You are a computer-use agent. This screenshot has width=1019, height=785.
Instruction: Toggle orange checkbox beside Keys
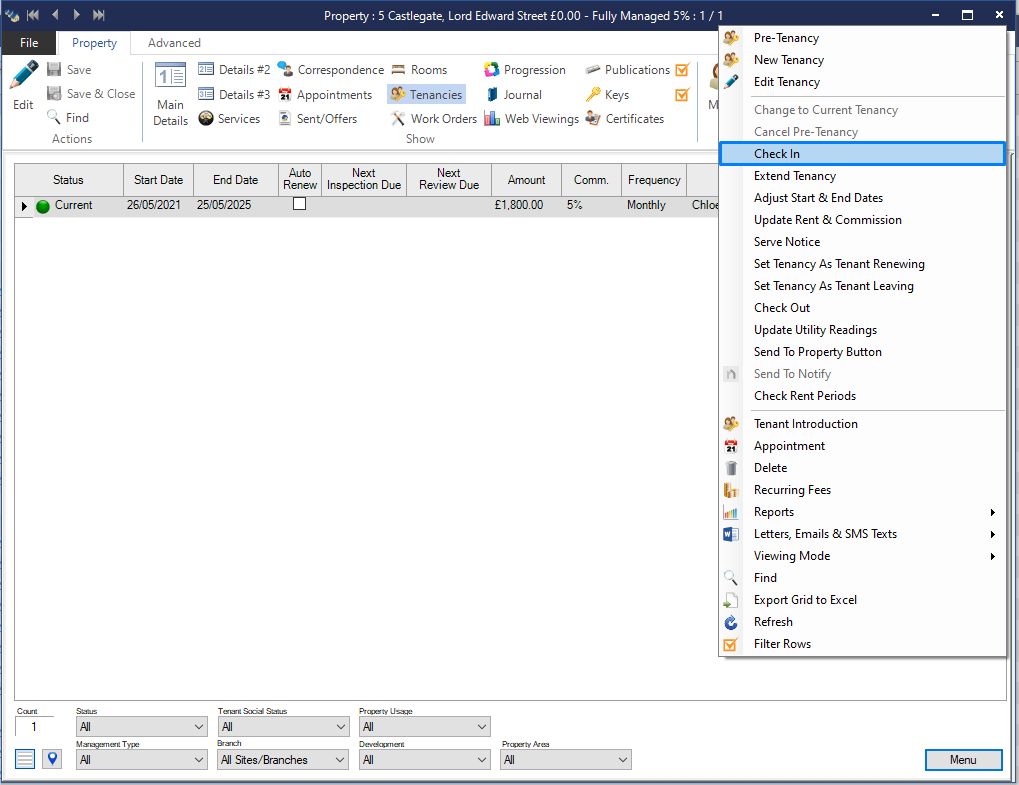[682, 95]
